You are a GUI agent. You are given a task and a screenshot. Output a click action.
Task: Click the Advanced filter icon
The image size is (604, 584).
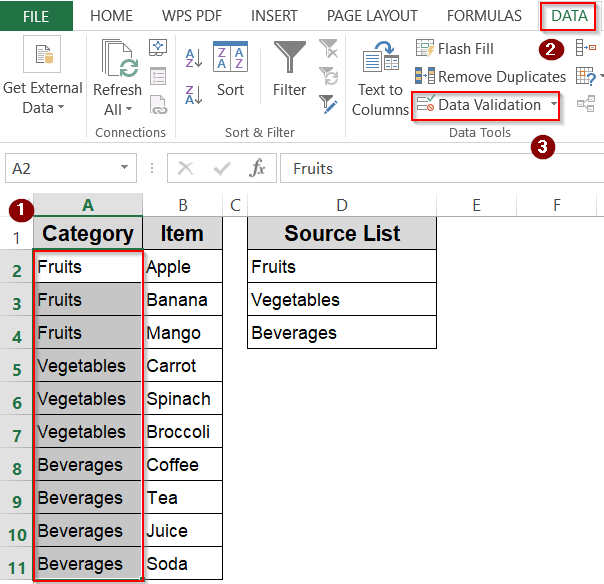[x=328, y=103]
